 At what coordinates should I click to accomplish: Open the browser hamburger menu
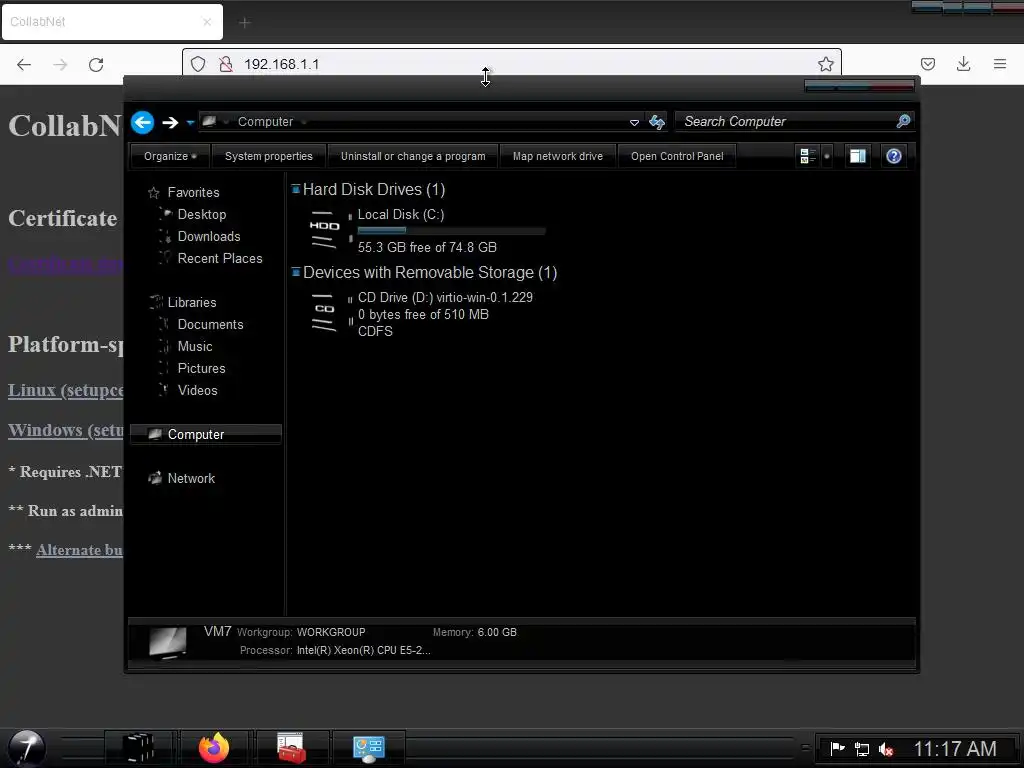(x=999, y=64)
